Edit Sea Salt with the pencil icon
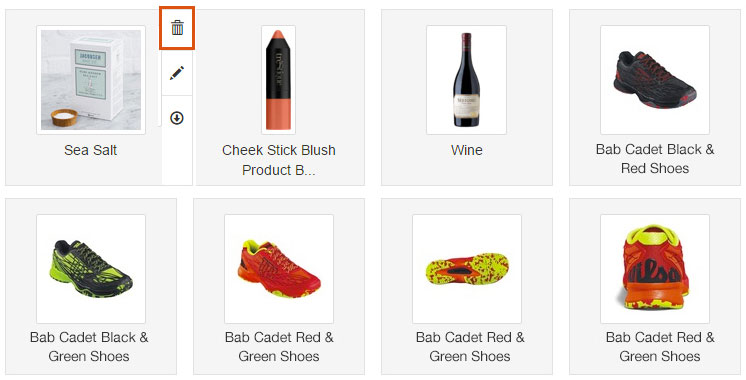The width and height of the screenshot is (746, 380). [x=177, y=73]
